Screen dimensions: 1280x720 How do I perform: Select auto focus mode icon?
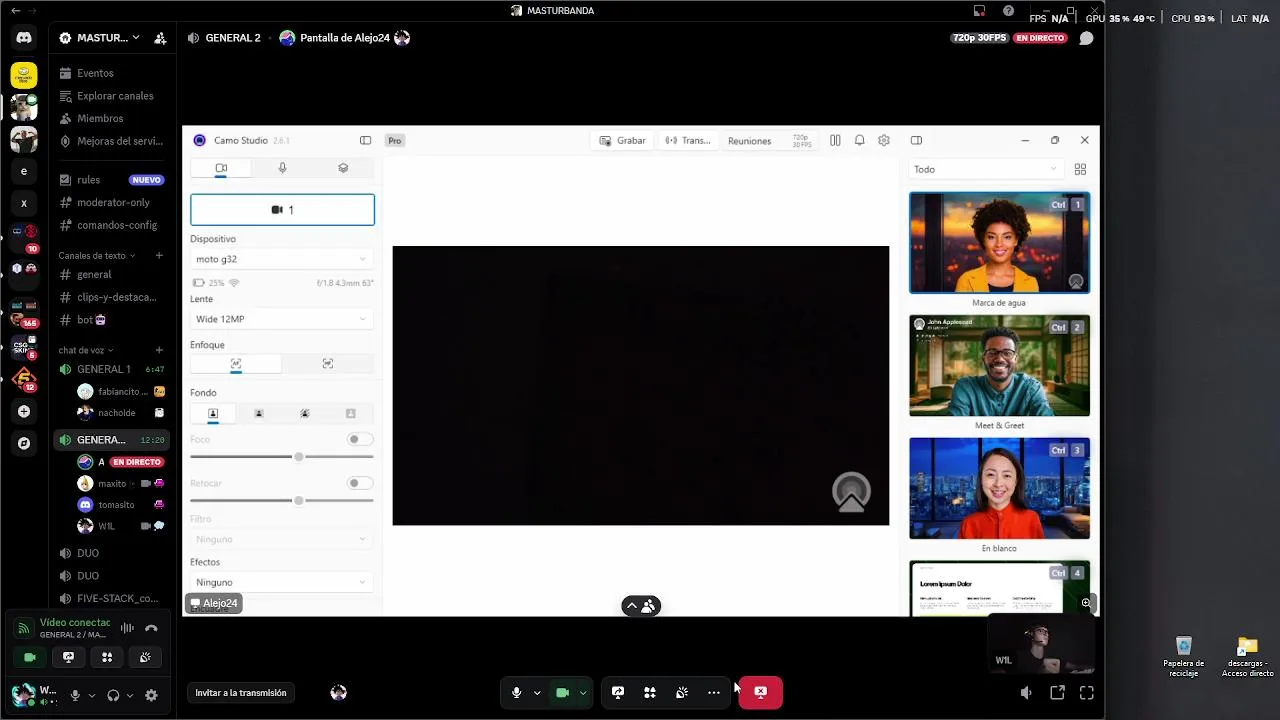pos(236,364)
